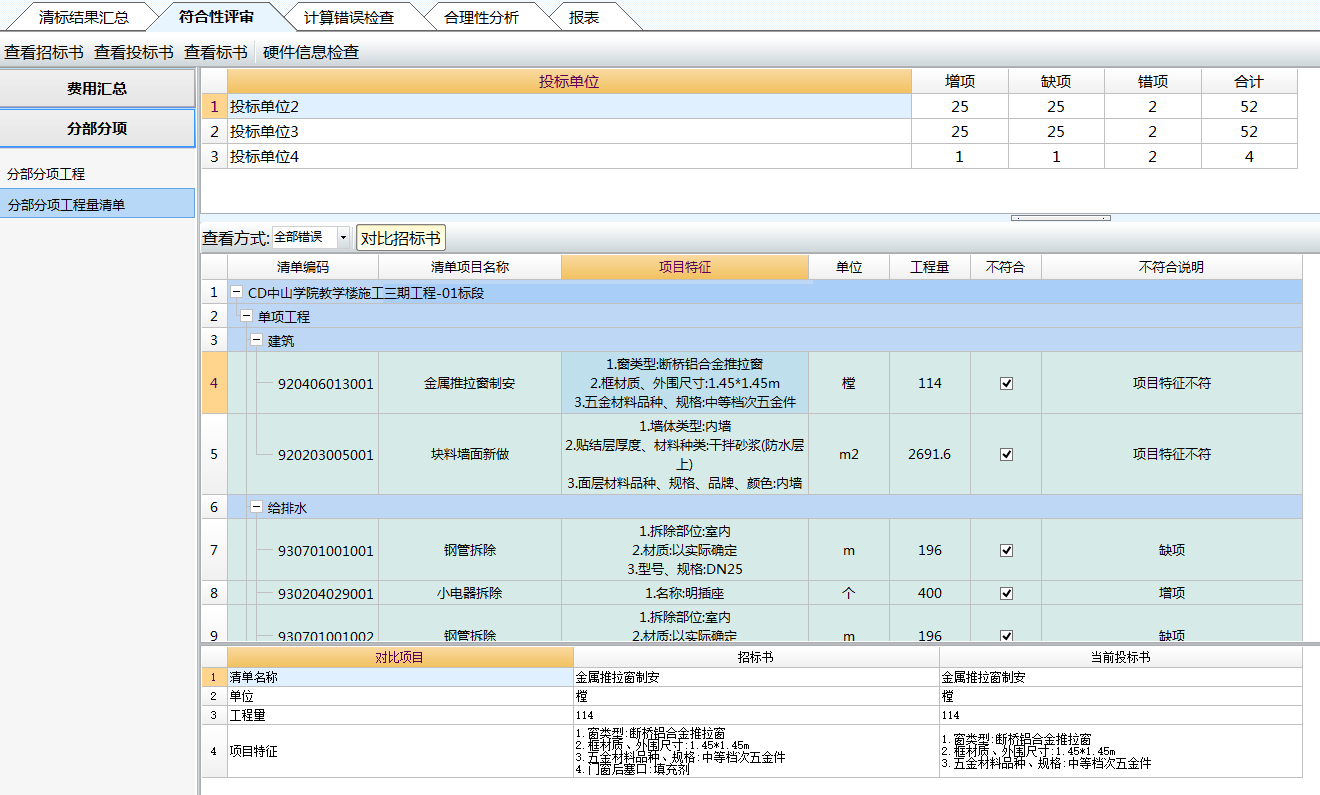The image size is (1320, 795).
Task: Run 硬件信息检查 from the toolbar
Action: pos(311,52)
